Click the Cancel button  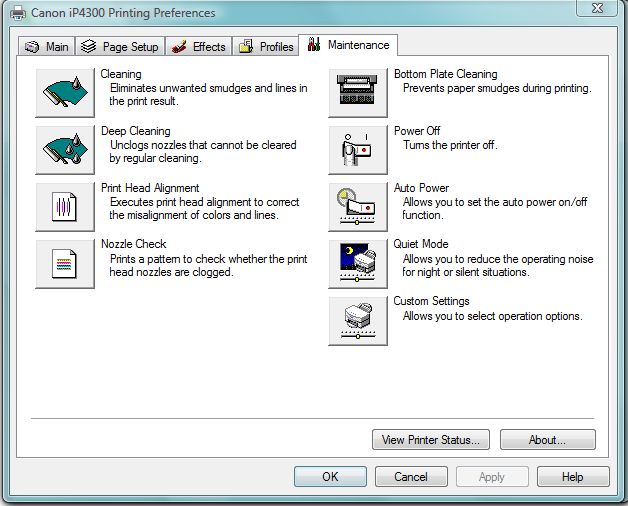click(x=411, y=476)
